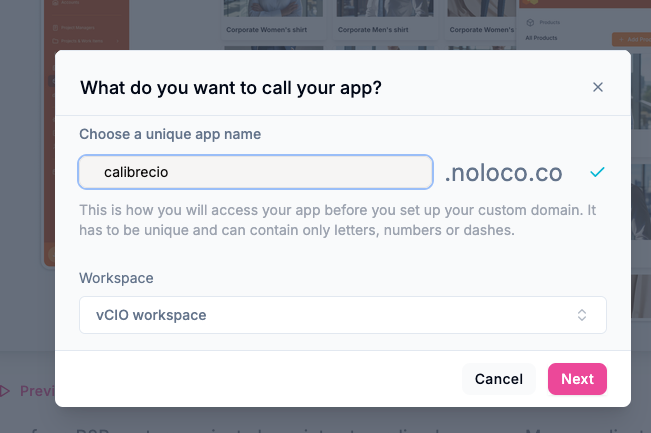Click the Workspace field label
This screenshot has width=651, height=433.
point(117,278)
